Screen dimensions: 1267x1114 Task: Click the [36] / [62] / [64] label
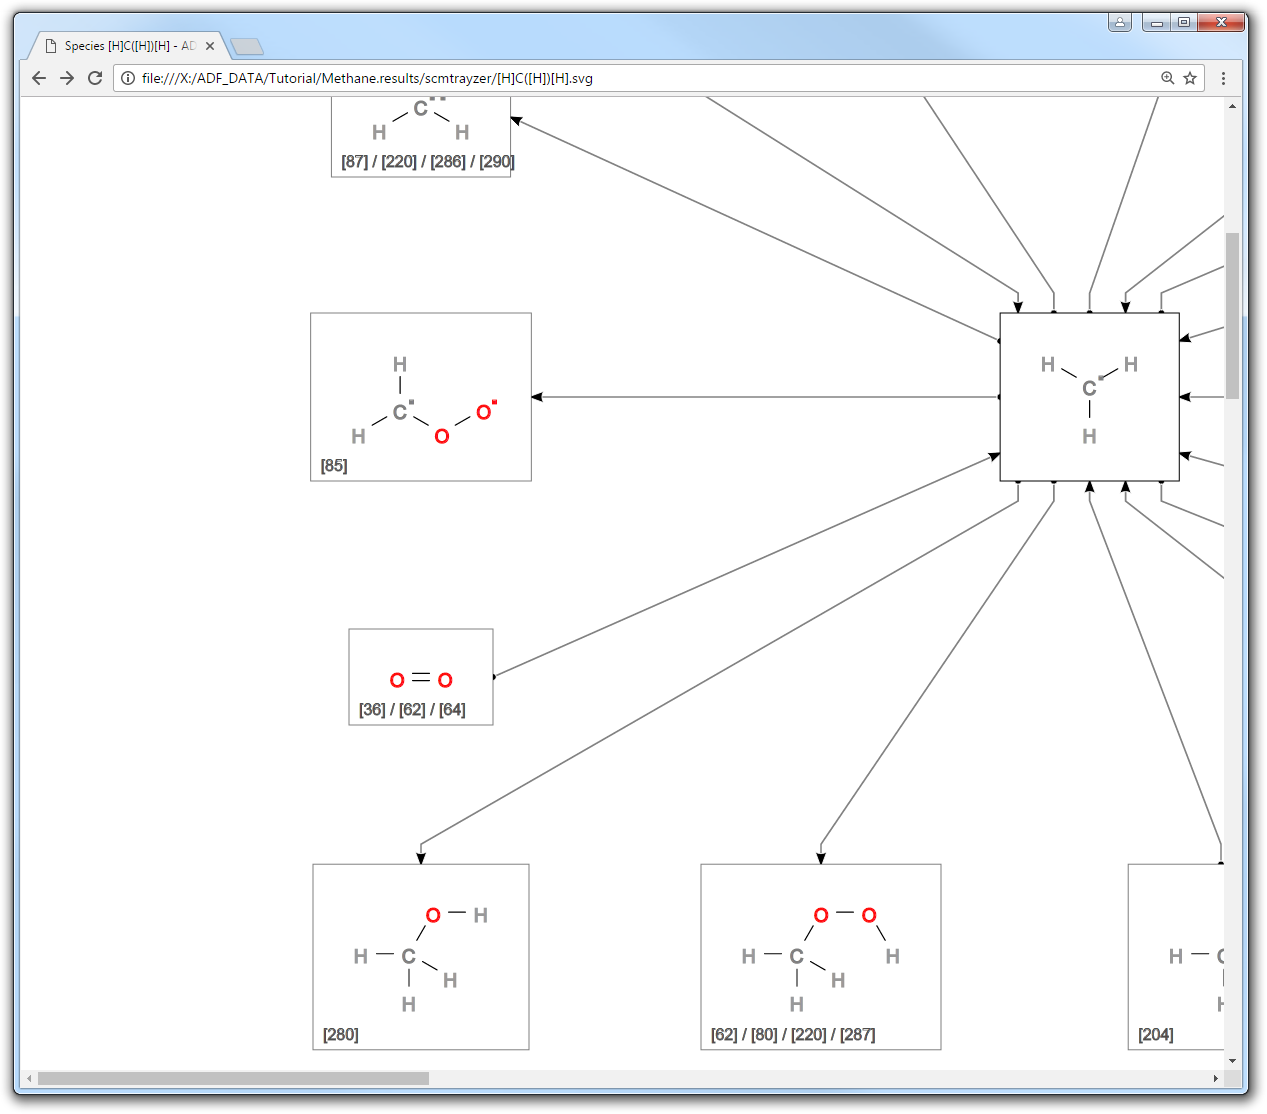tap(412, 709)
